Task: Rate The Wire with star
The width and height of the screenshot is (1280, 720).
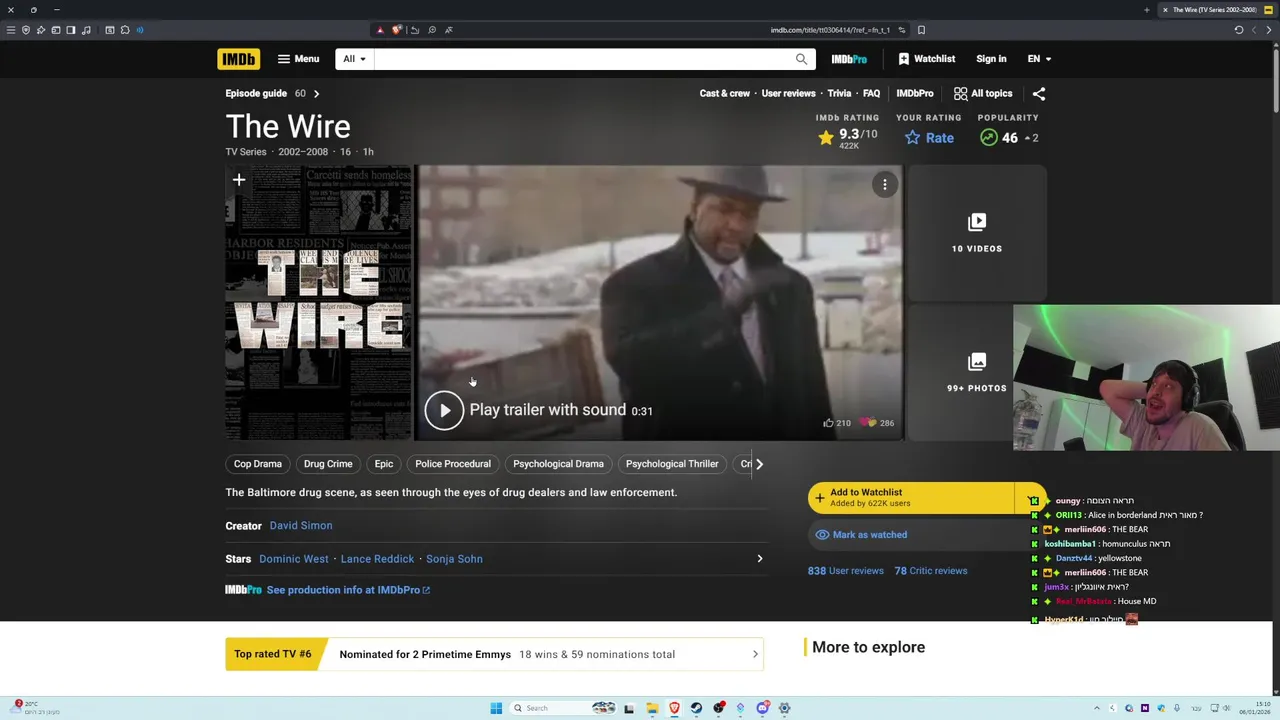Action: 929,138
